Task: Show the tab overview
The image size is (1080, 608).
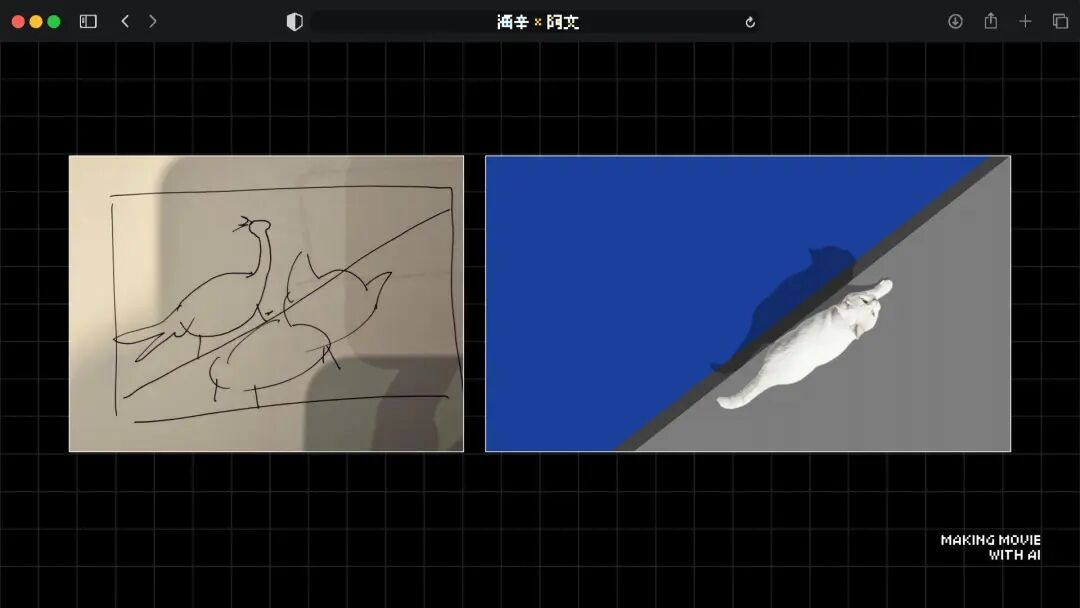Action: point(1058,20)
